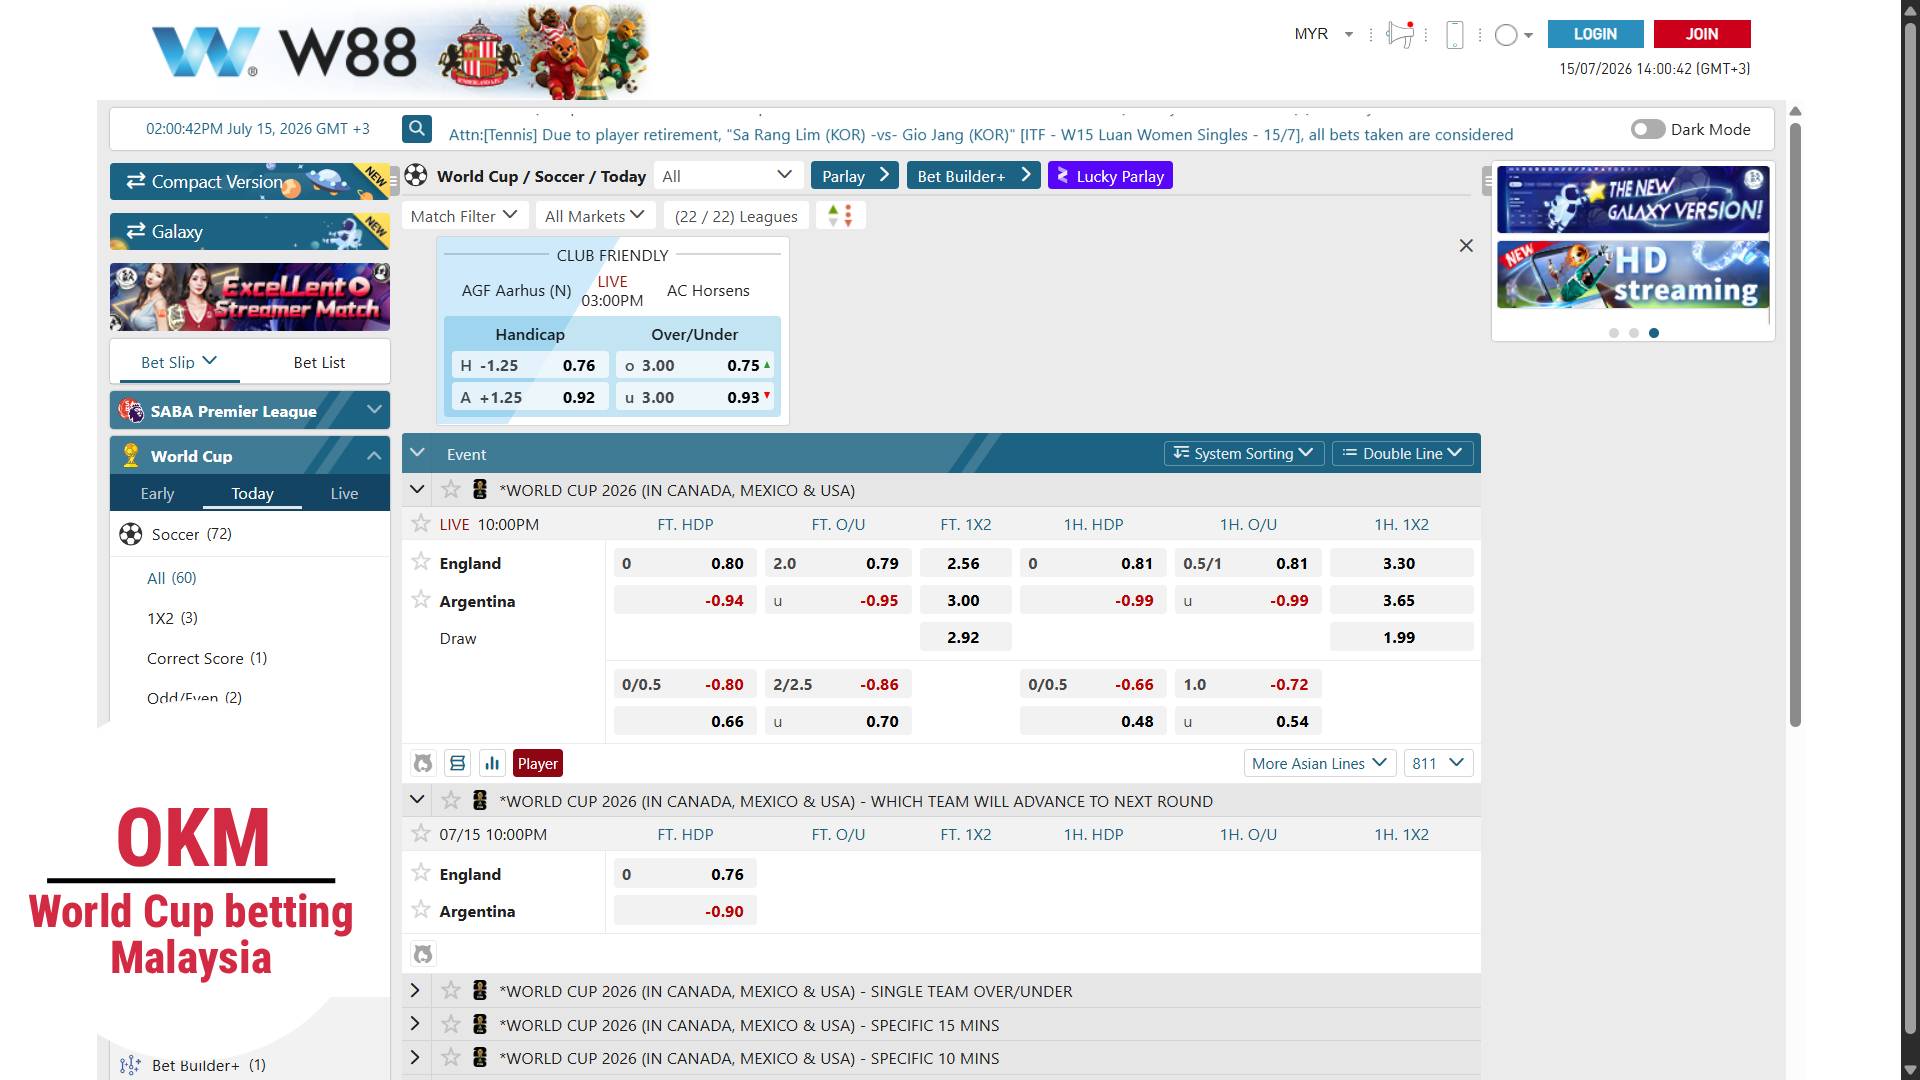The height and width of the screenshot is (1080, 1920).
Task: Select 1X2 (3) market
Action: click(172, 618)
